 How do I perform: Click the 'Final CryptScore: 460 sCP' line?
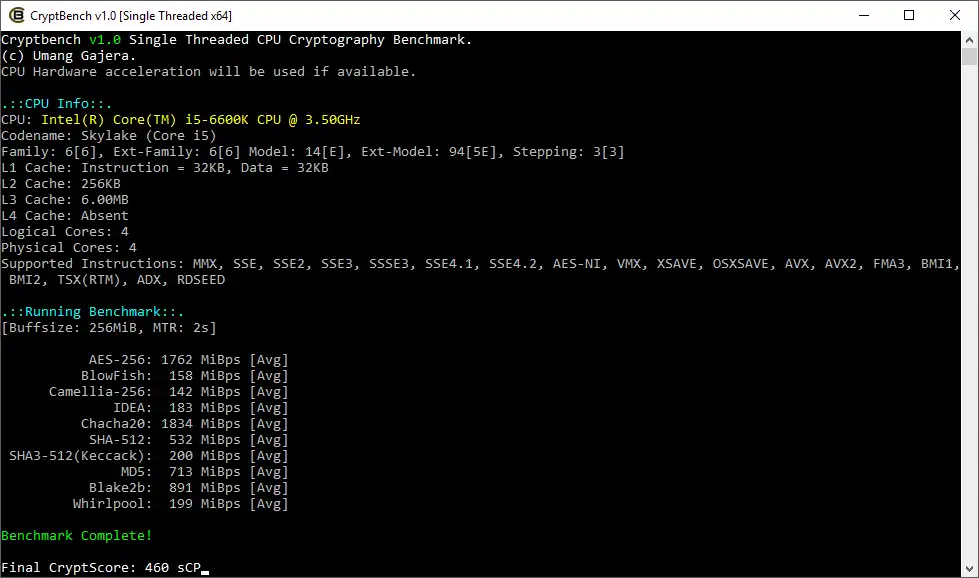pyautogui.click(x=101, y=567)
